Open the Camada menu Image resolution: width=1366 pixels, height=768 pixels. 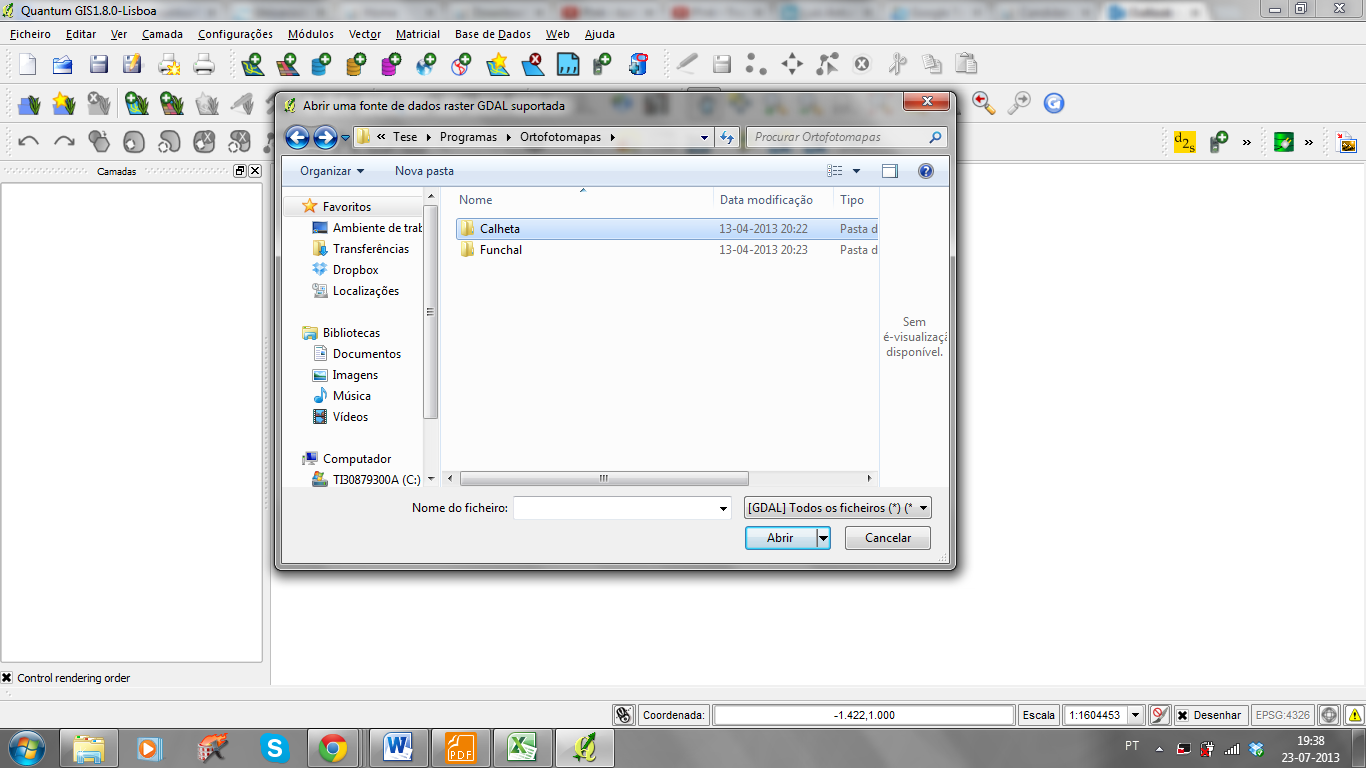point(162,34)
